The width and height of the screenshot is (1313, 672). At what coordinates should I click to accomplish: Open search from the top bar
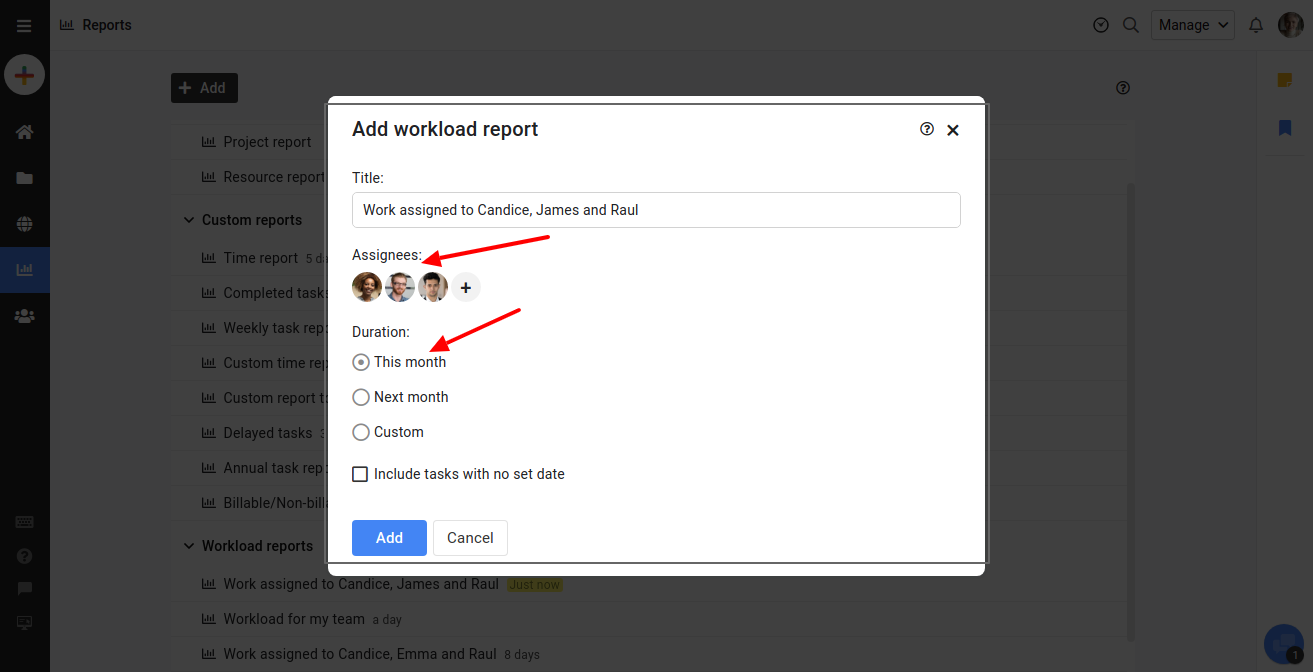pos(1130,25)
